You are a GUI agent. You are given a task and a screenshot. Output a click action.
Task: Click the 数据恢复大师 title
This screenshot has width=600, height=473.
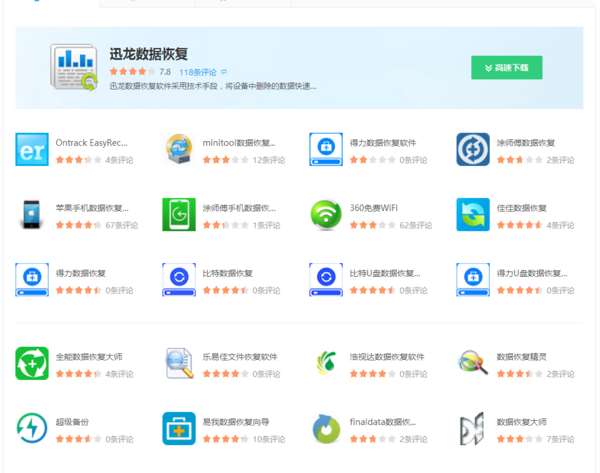522,422
